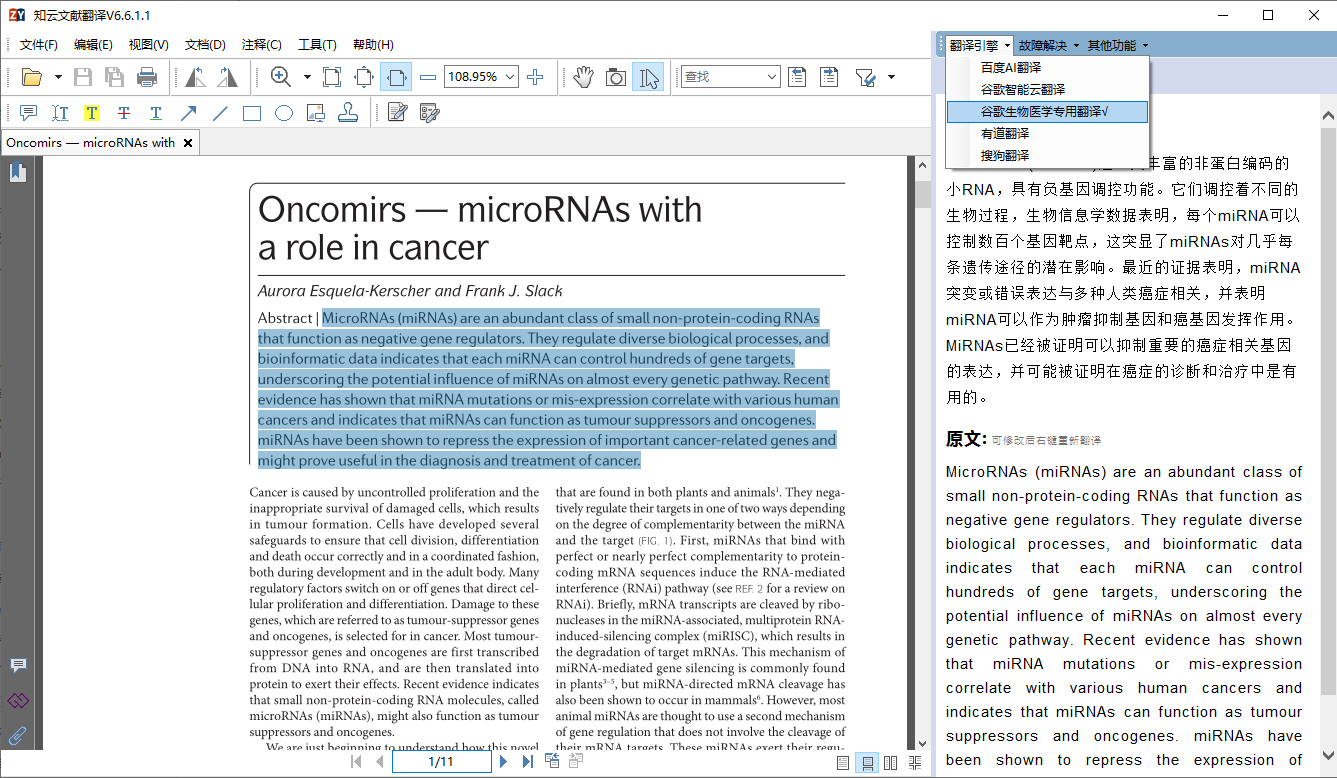Select the typewriter text tool
The width and height of the screenshot is (1337, 778).
(60, 113)
